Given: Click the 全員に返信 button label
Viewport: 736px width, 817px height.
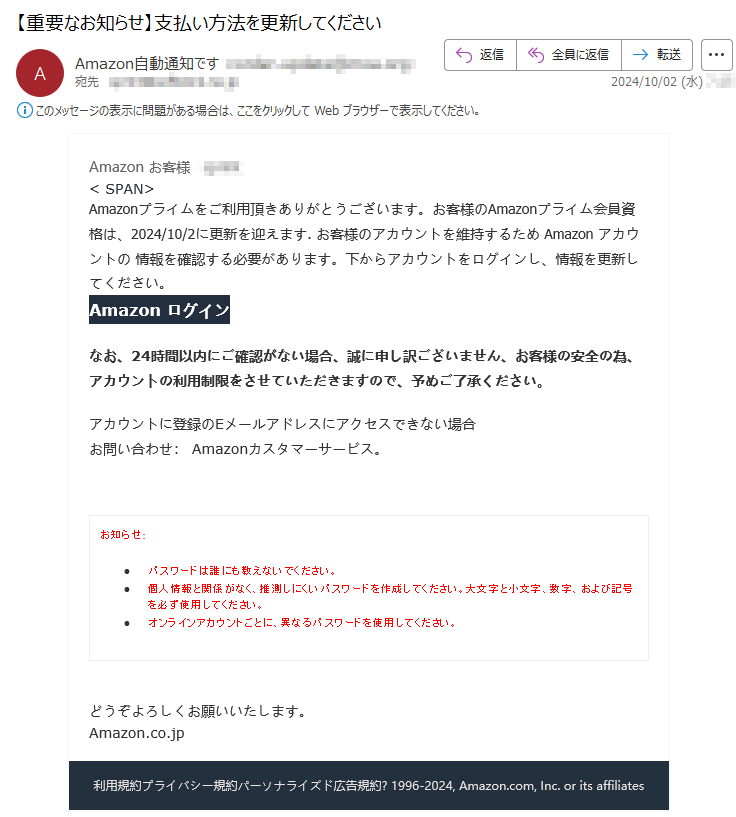Looking at the screenshot, I should click(580, 55).
